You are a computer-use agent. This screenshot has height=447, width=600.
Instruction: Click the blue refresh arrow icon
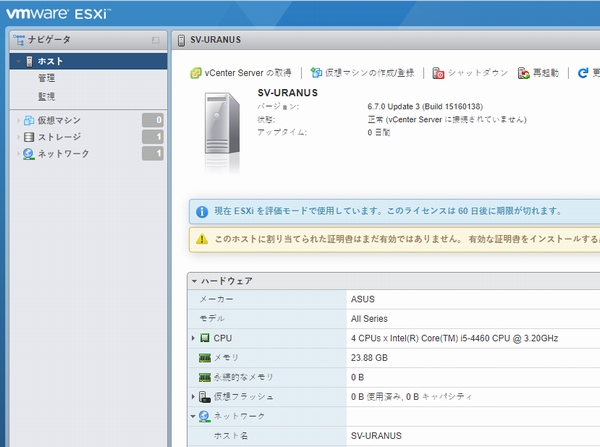pos(583,73)
